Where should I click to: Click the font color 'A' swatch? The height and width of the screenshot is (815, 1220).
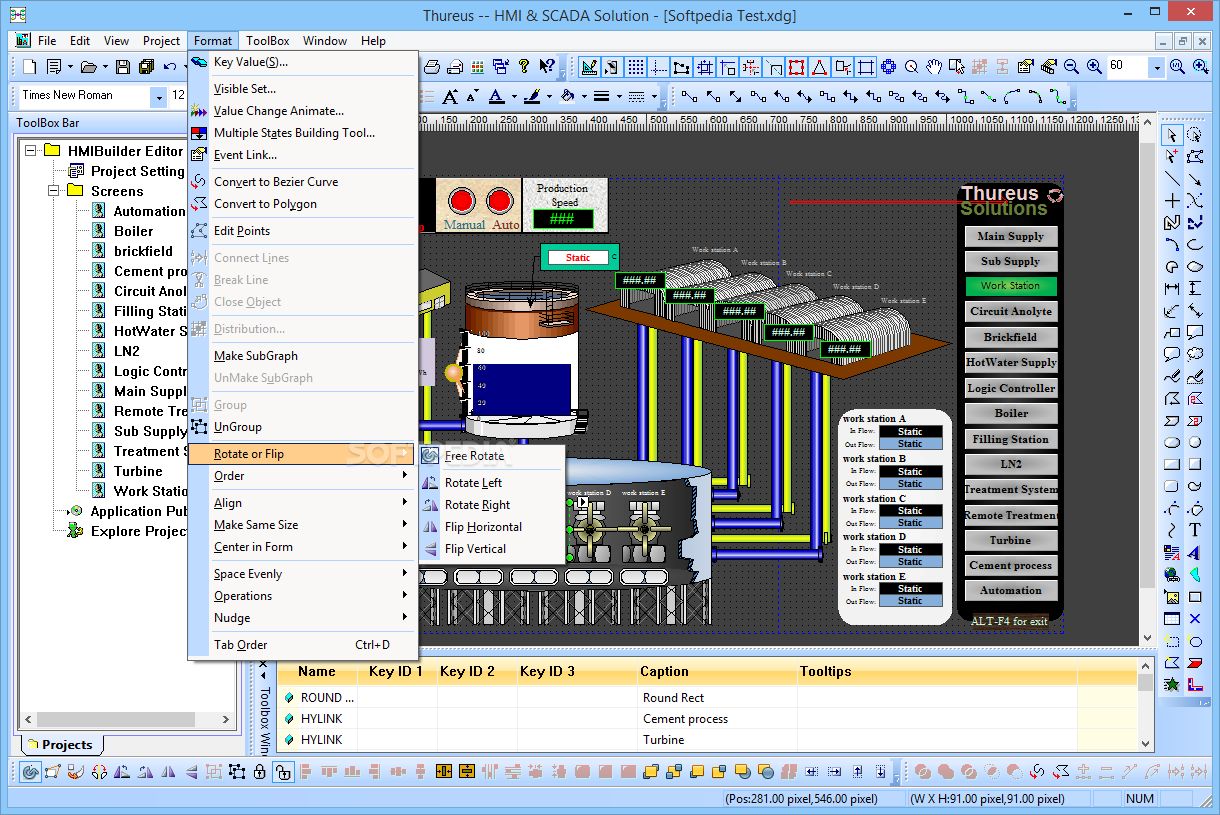point(497,97)
